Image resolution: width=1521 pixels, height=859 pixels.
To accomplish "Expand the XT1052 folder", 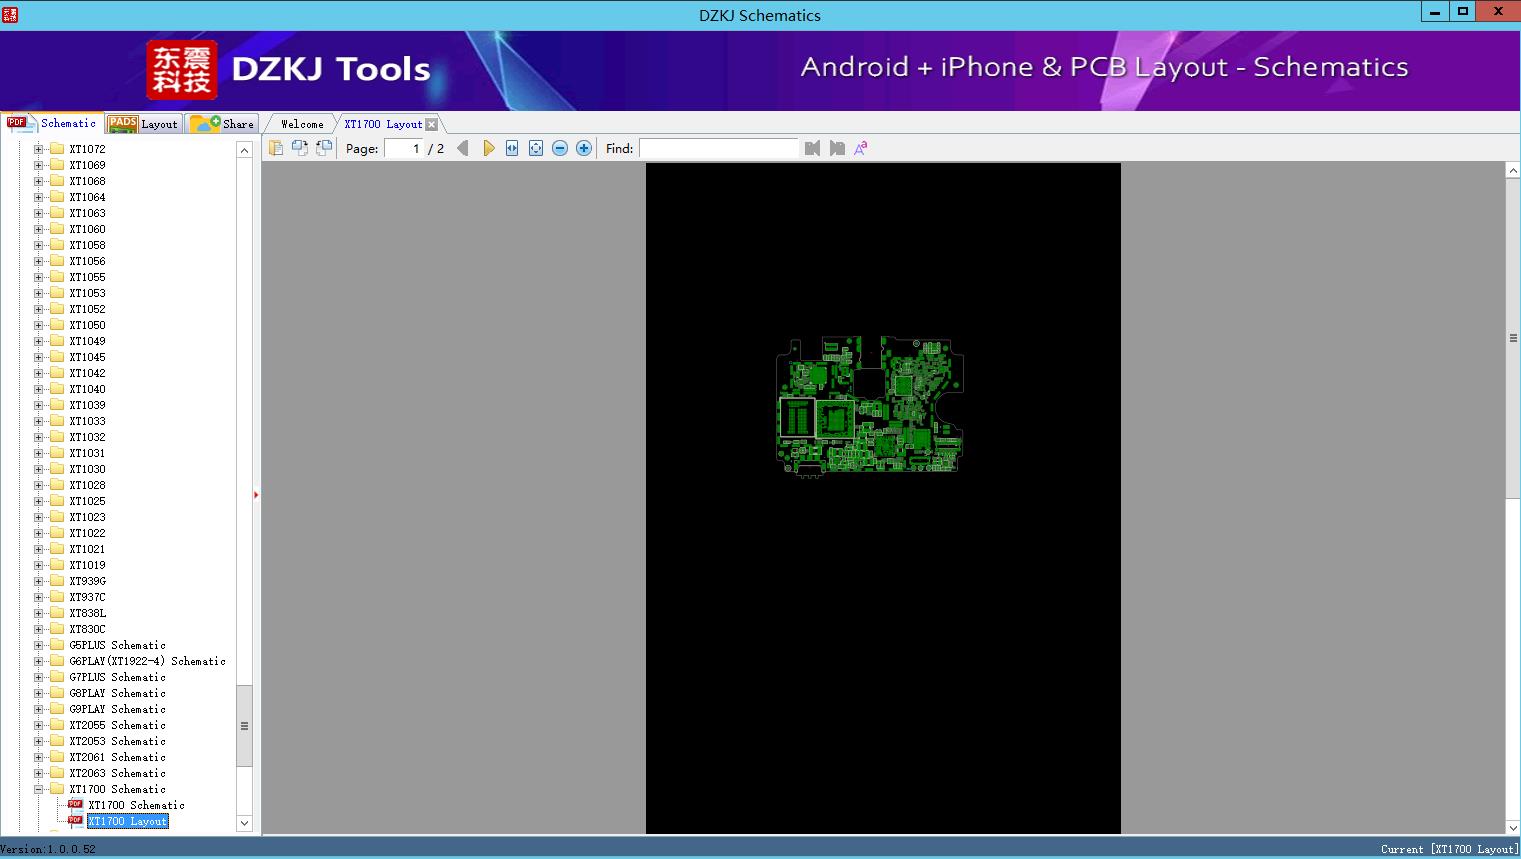I will (x=39, y=309).
